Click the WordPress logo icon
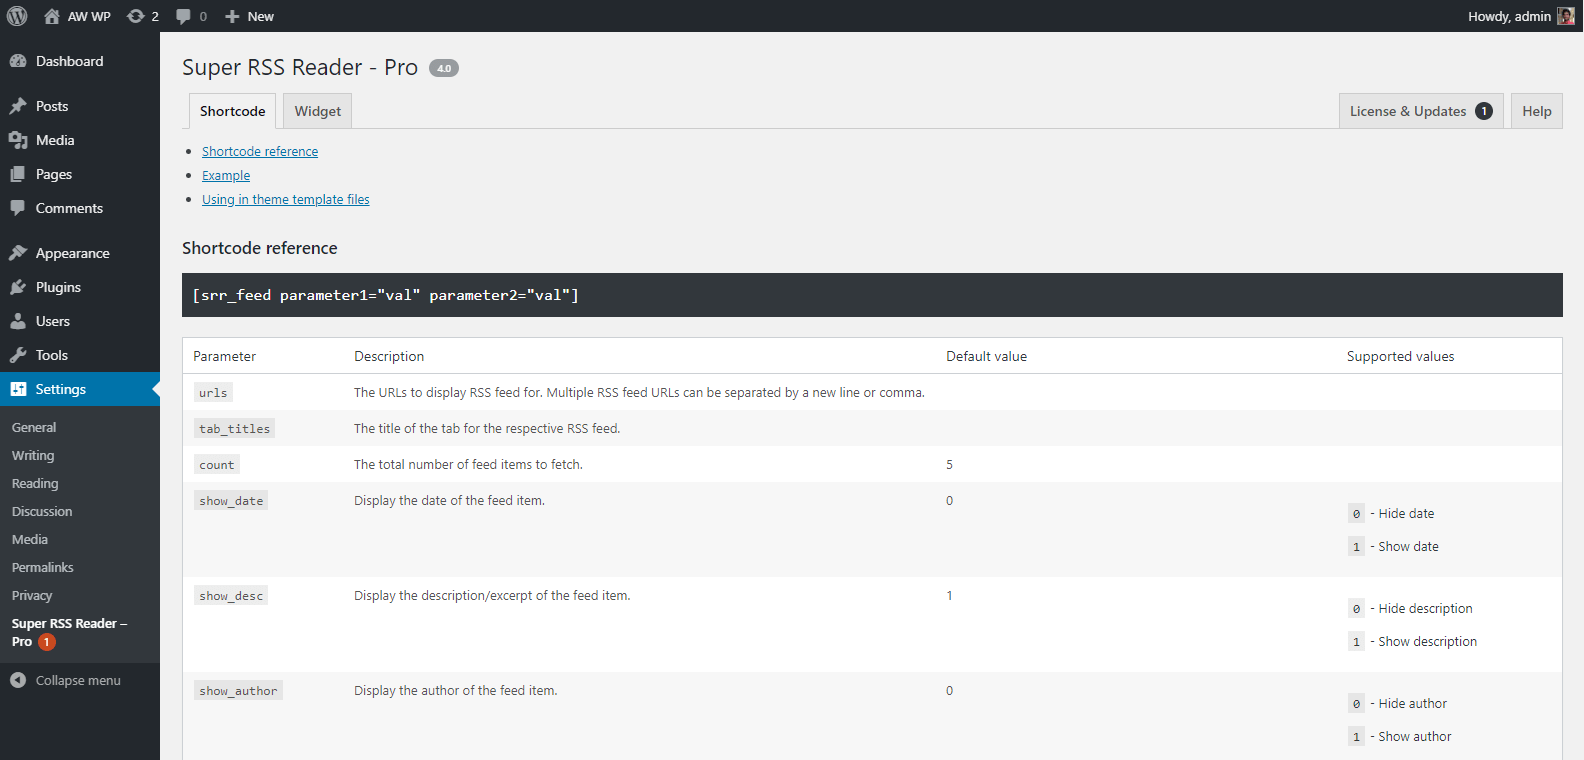Screen dimensions: 1584x760 [x=17, y=16]
